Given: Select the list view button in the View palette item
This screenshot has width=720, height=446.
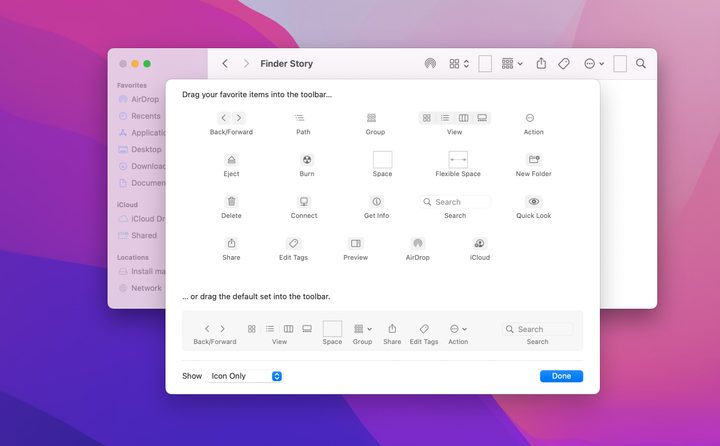Looking at the screenshot, I should pyautogui.click(x=445, y=118).
